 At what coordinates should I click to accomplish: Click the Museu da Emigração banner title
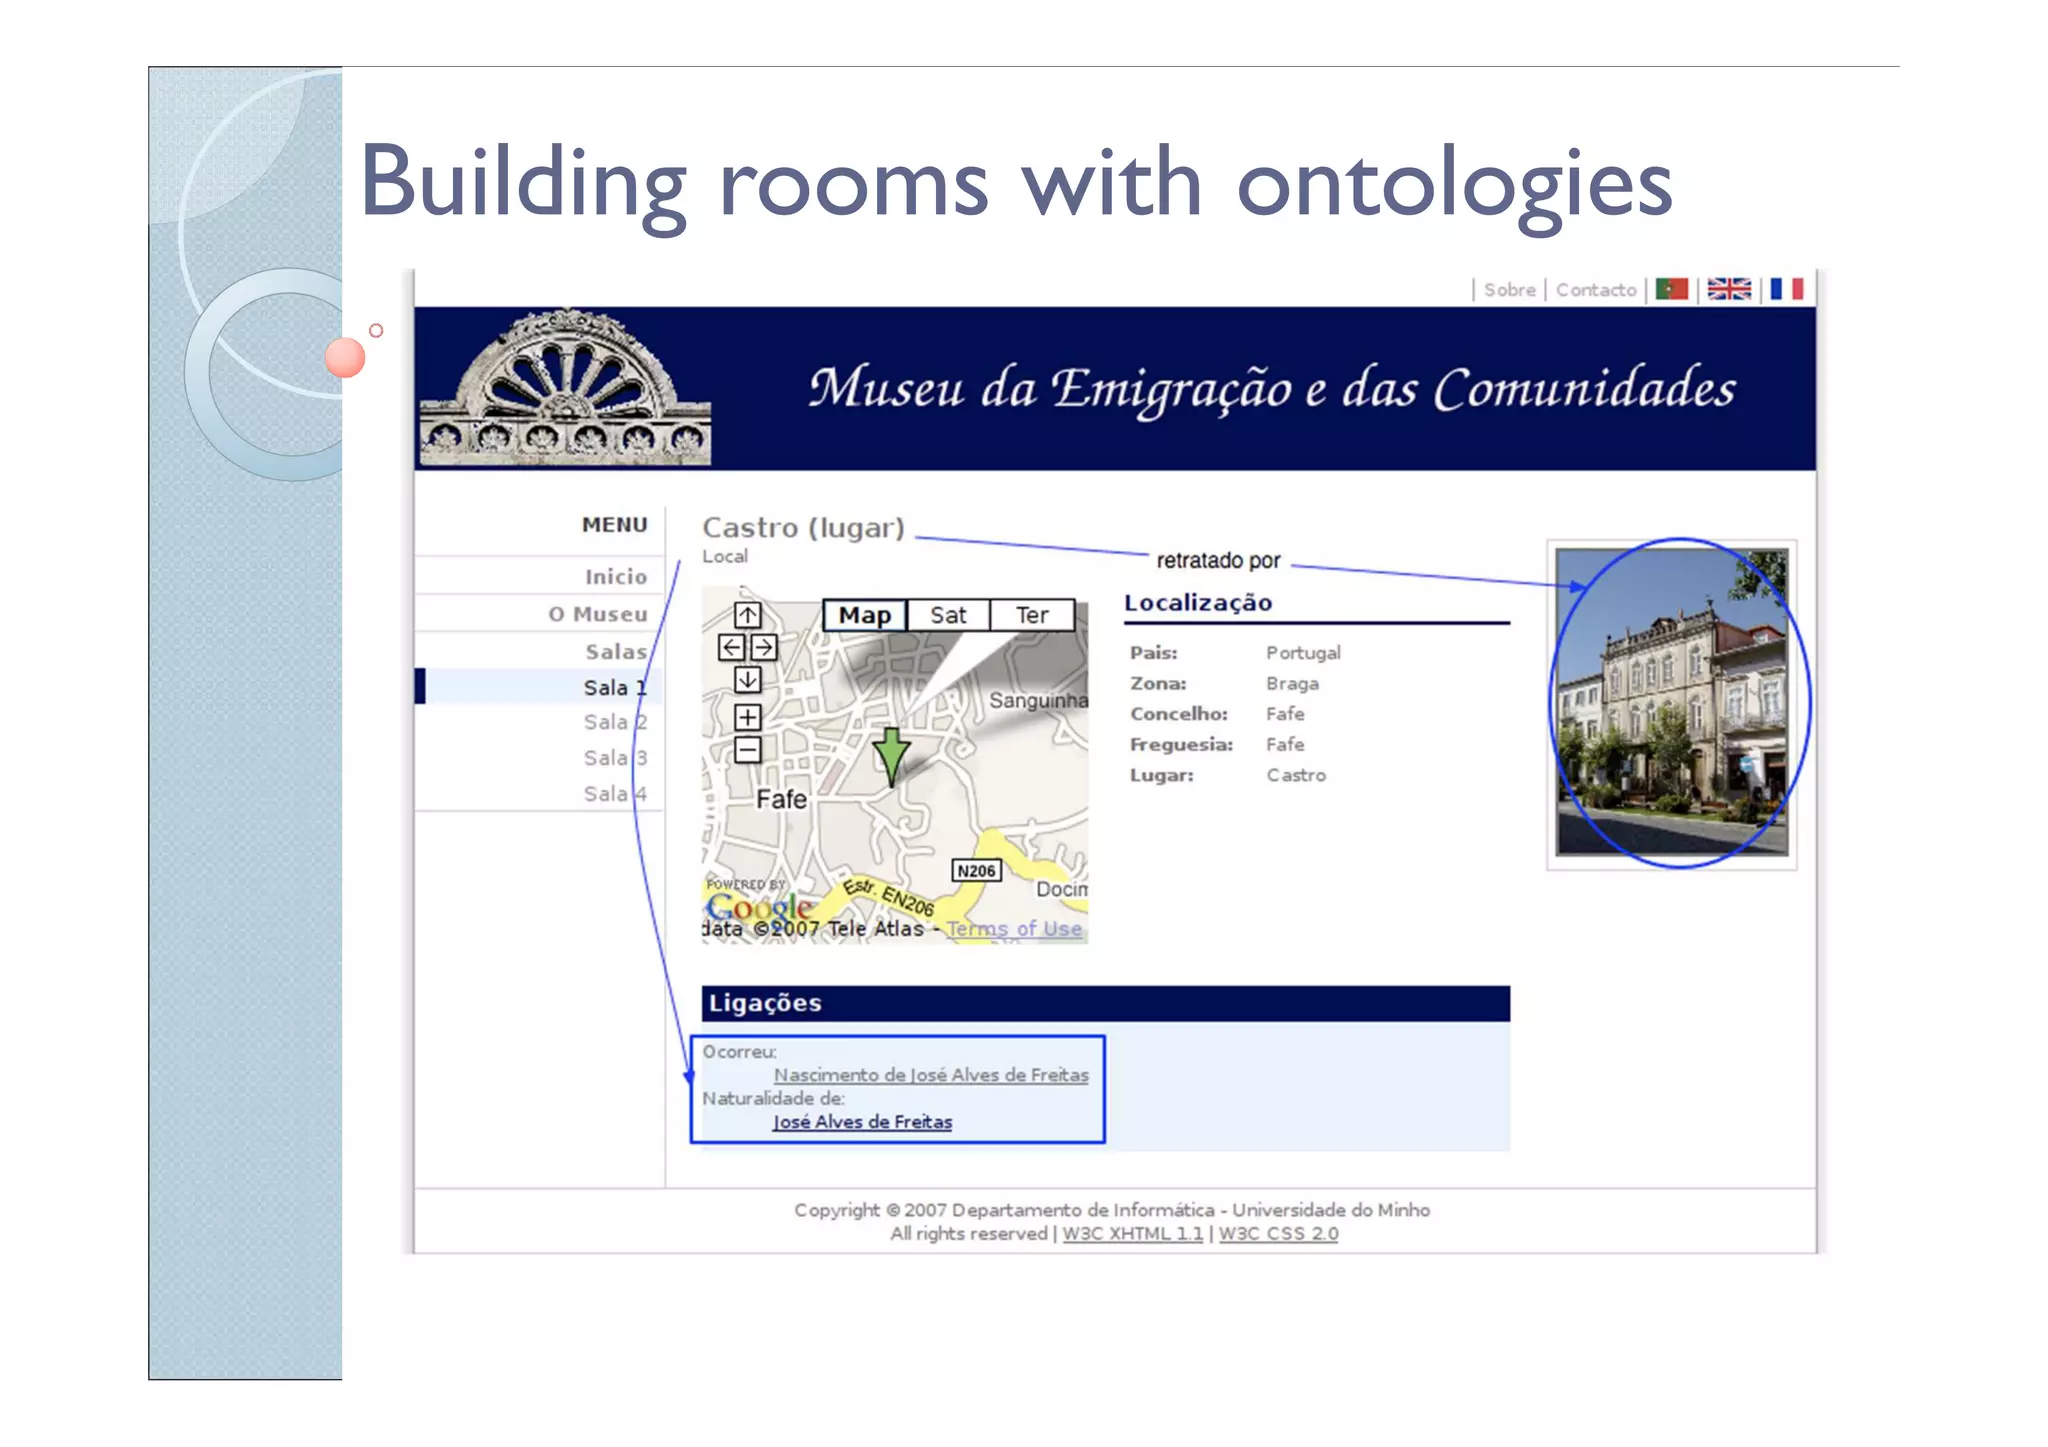1272,388
